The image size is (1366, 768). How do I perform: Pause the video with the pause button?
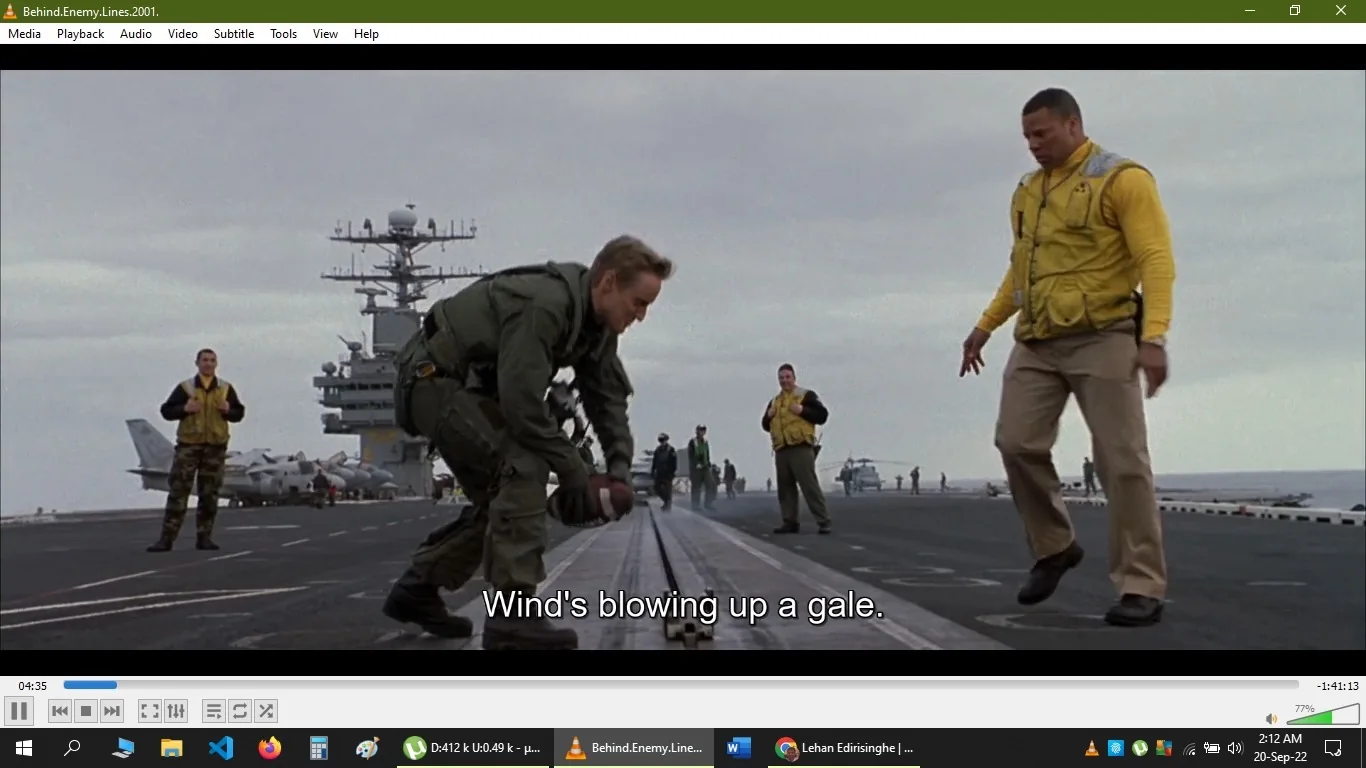[18, 711]
